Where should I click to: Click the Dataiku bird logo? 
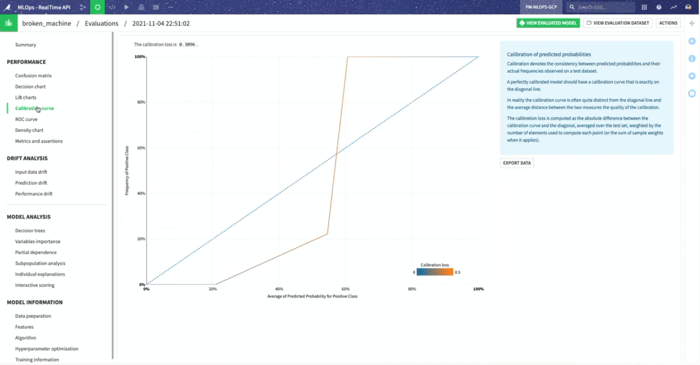click(7, 7)
